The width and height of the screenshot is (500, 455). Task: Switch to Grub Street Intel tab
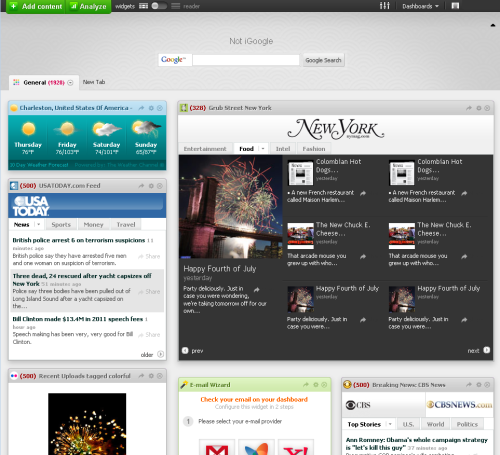pos(283,149)
